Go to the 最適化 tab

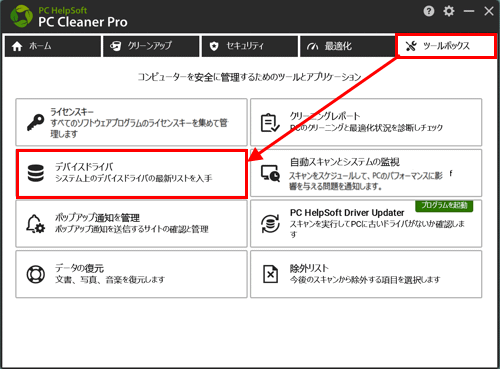348,46
